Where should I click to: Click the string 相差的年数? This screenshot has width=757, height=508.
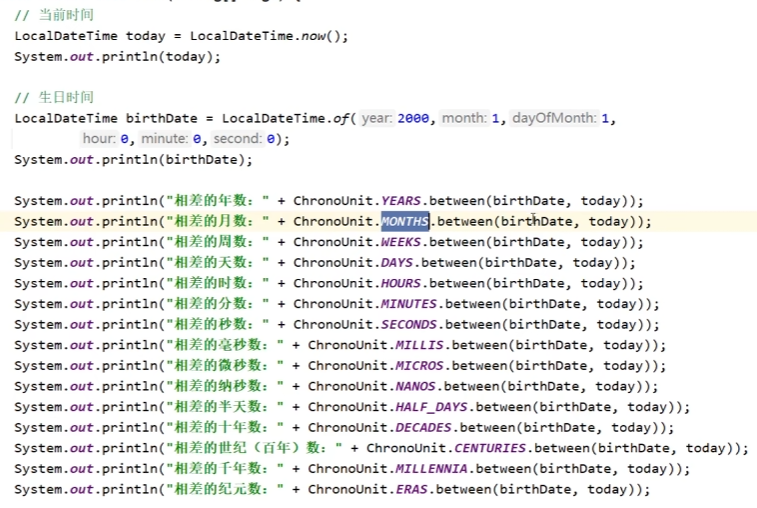pos(217,200)
